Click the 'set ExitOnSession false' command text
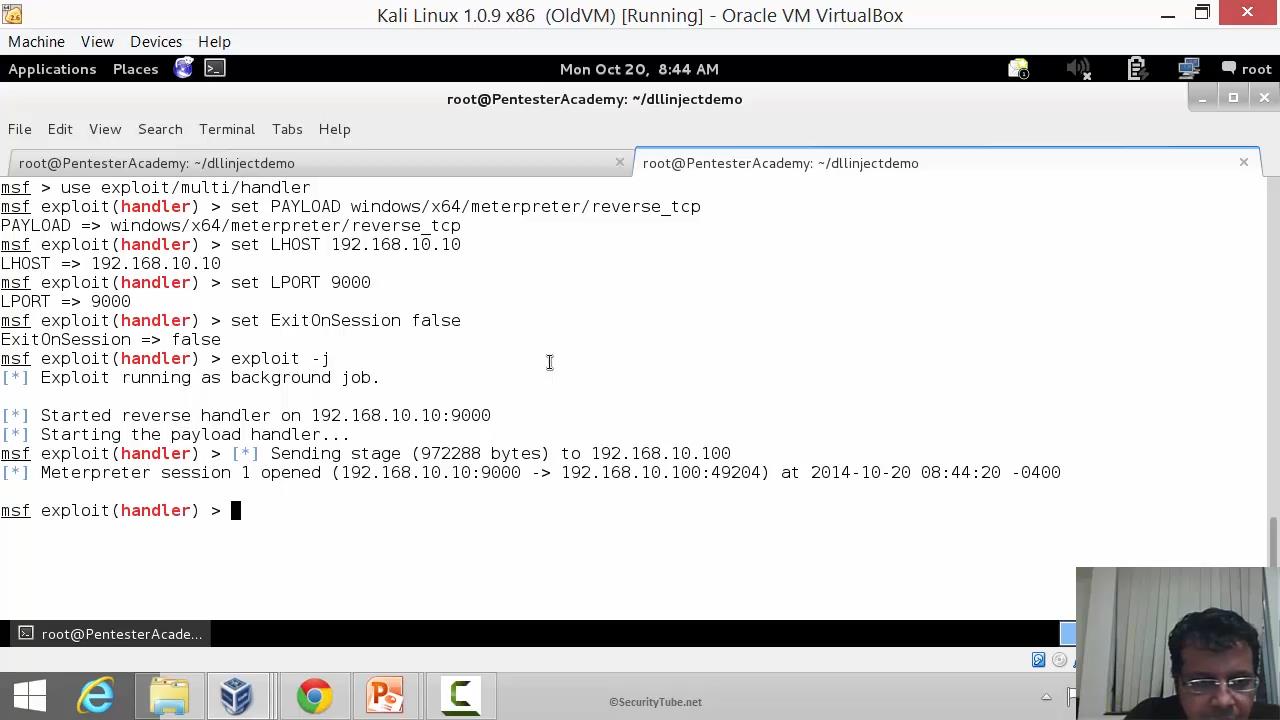 [x=346, y=321]
